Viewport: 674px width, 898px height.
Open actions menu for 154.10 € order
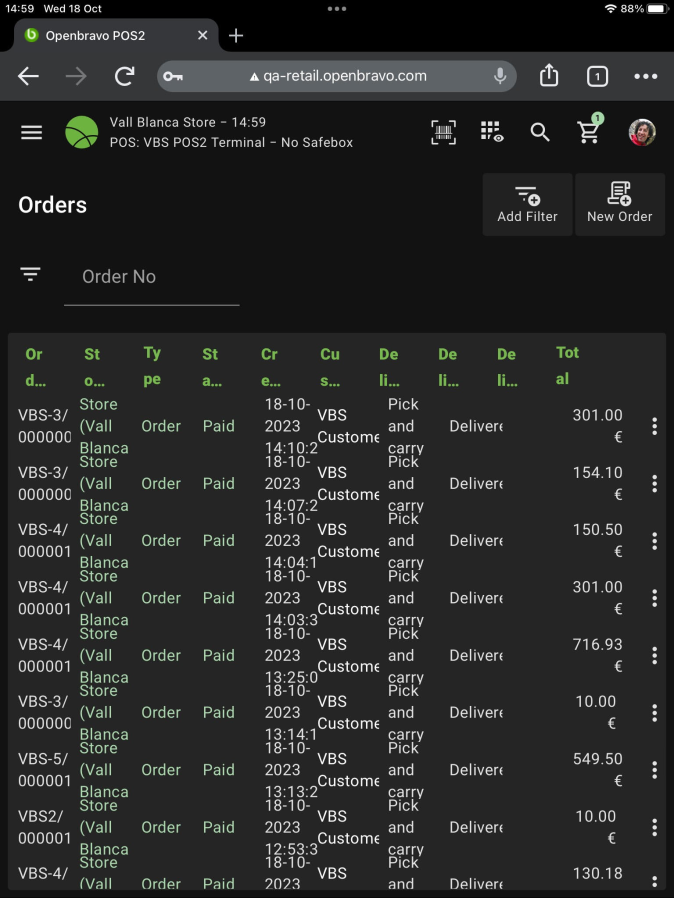tap(654, 484)
